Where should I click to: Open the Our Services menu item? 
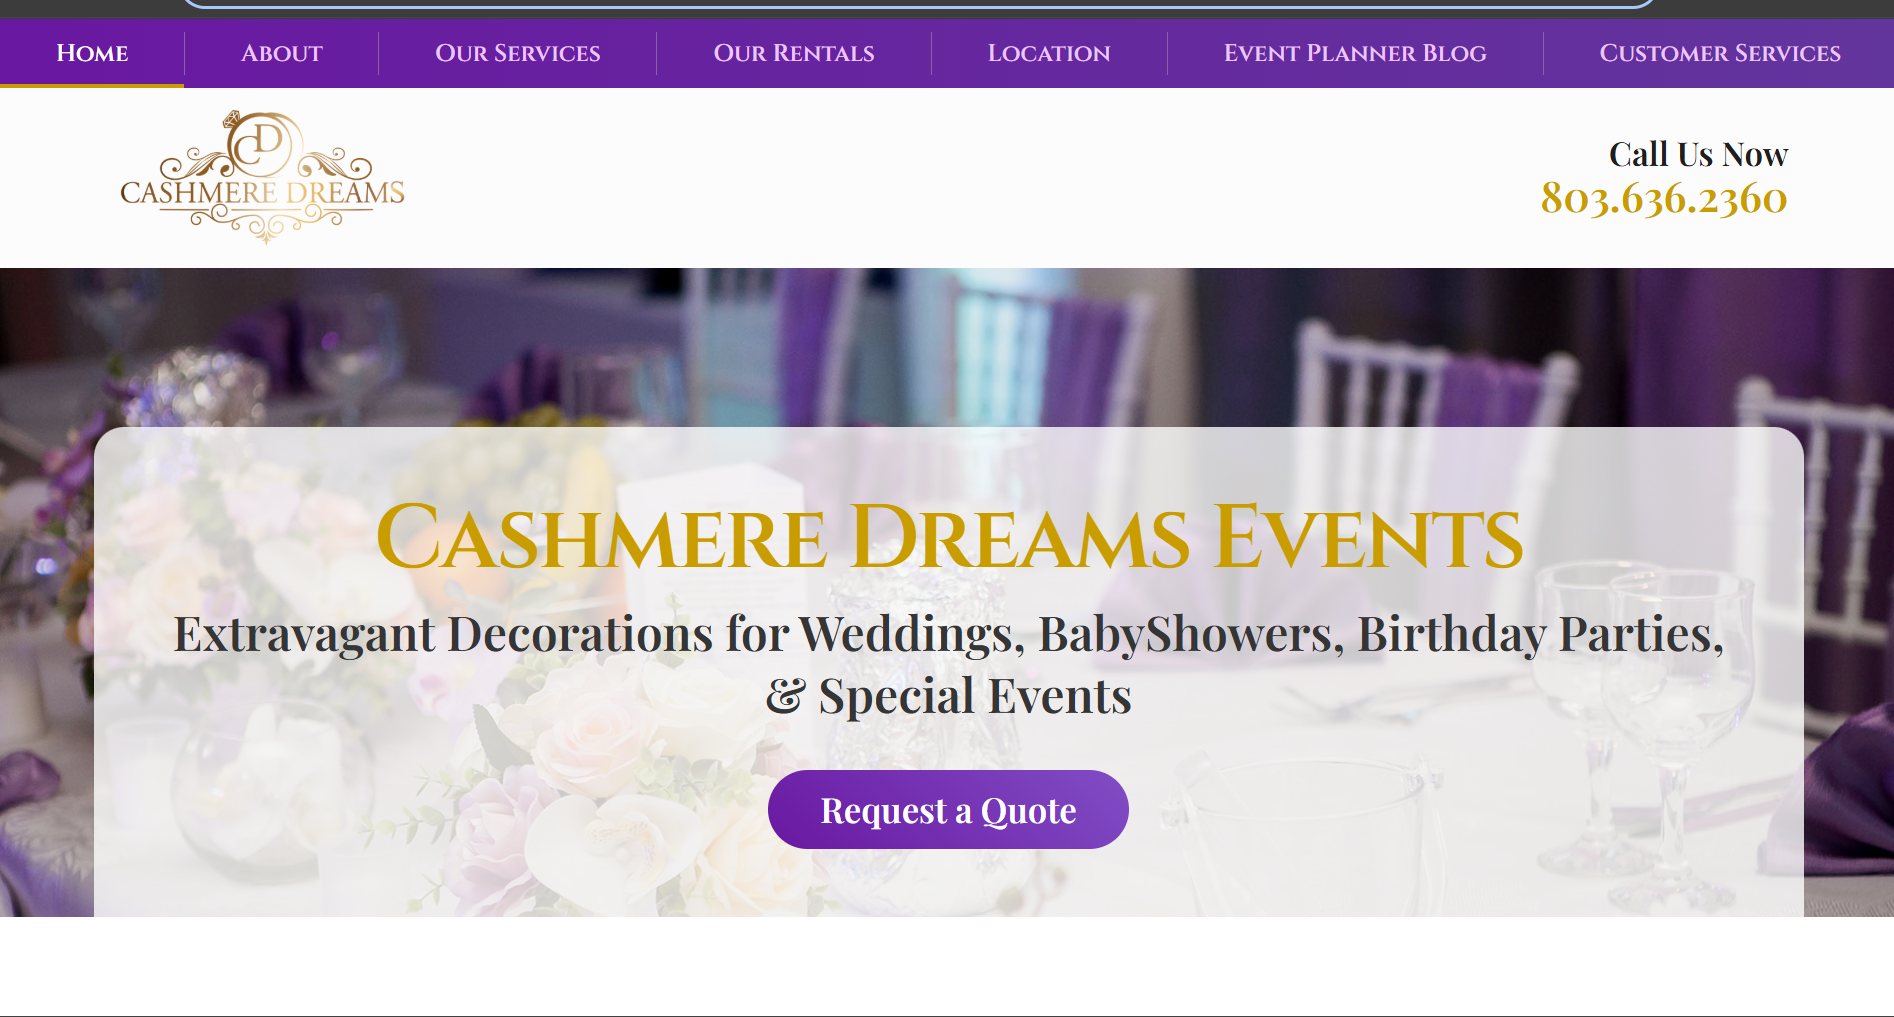tap(517, 53)
